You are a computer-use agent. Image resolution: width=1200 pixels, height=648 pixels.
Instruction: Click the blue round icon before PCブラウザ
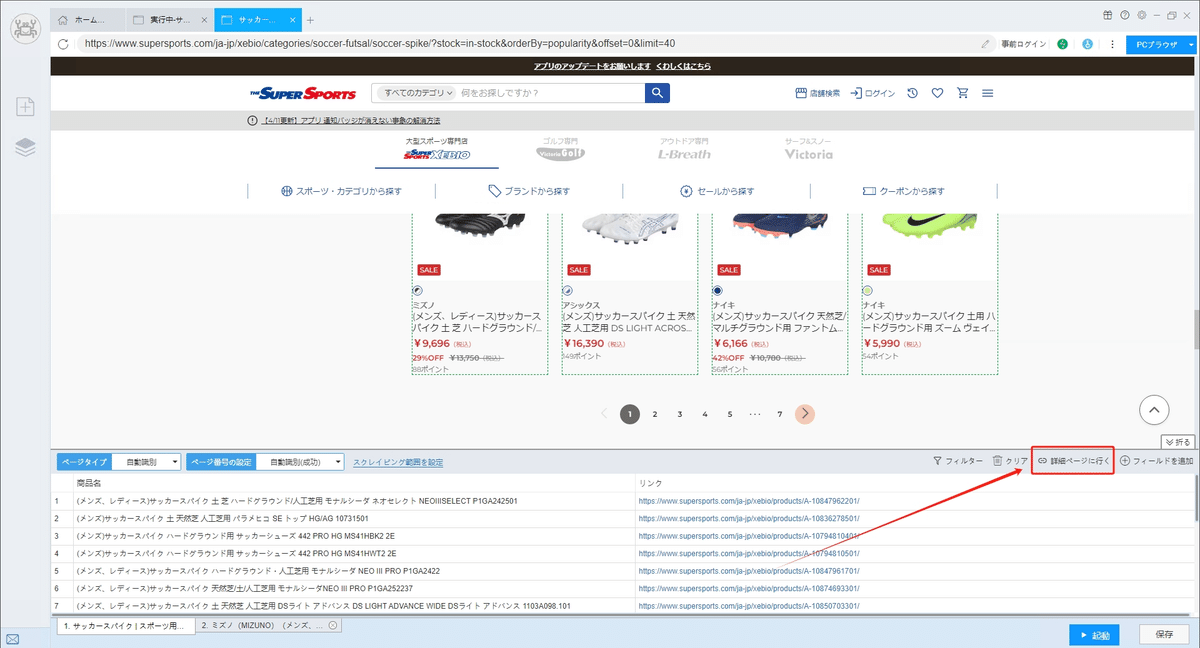[x=1086, y=44]
